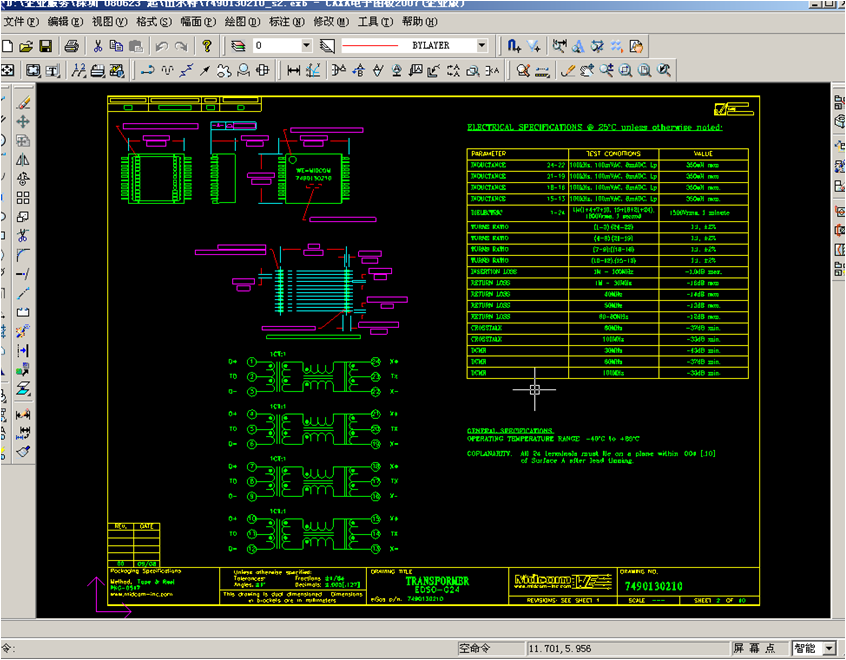Save the drawing using the floppy disk icon
This screenshot has height=660, width=846.
[x=46, y=46]
